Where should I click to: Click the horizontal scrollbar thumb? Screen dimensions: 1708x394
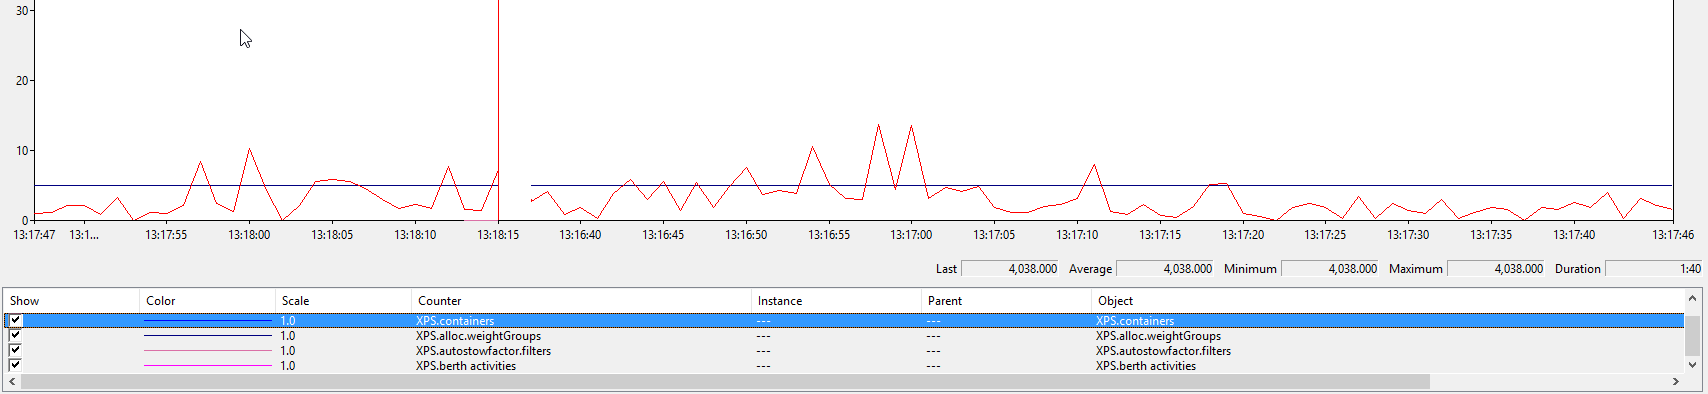(725, 382)
